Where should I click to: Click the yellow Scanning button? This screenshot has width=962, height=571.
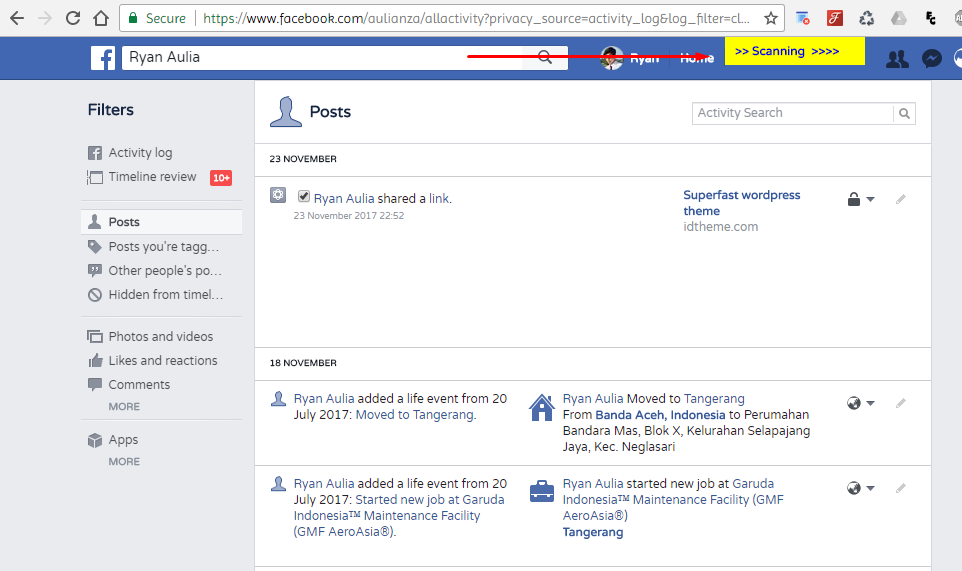point(795,51)
